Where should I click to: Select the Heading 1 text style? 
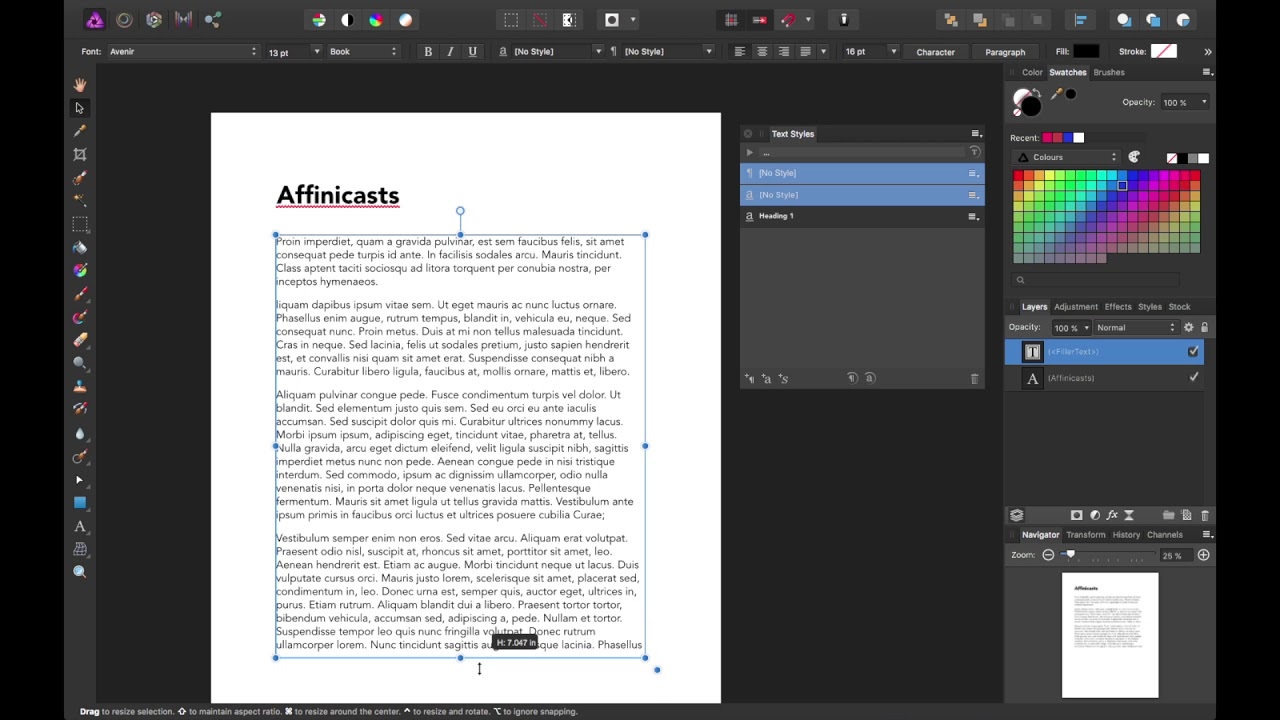[862, 216]
